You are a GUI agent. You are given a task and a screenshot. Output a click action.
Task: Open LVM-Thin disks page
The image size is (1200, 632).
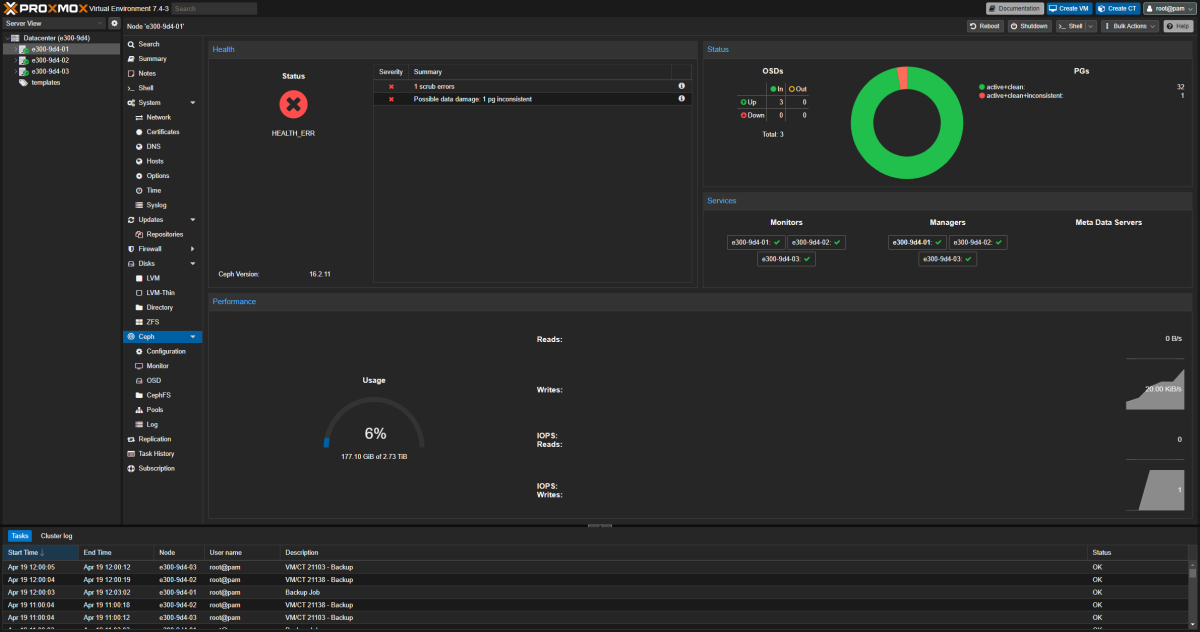click(162, 293)
